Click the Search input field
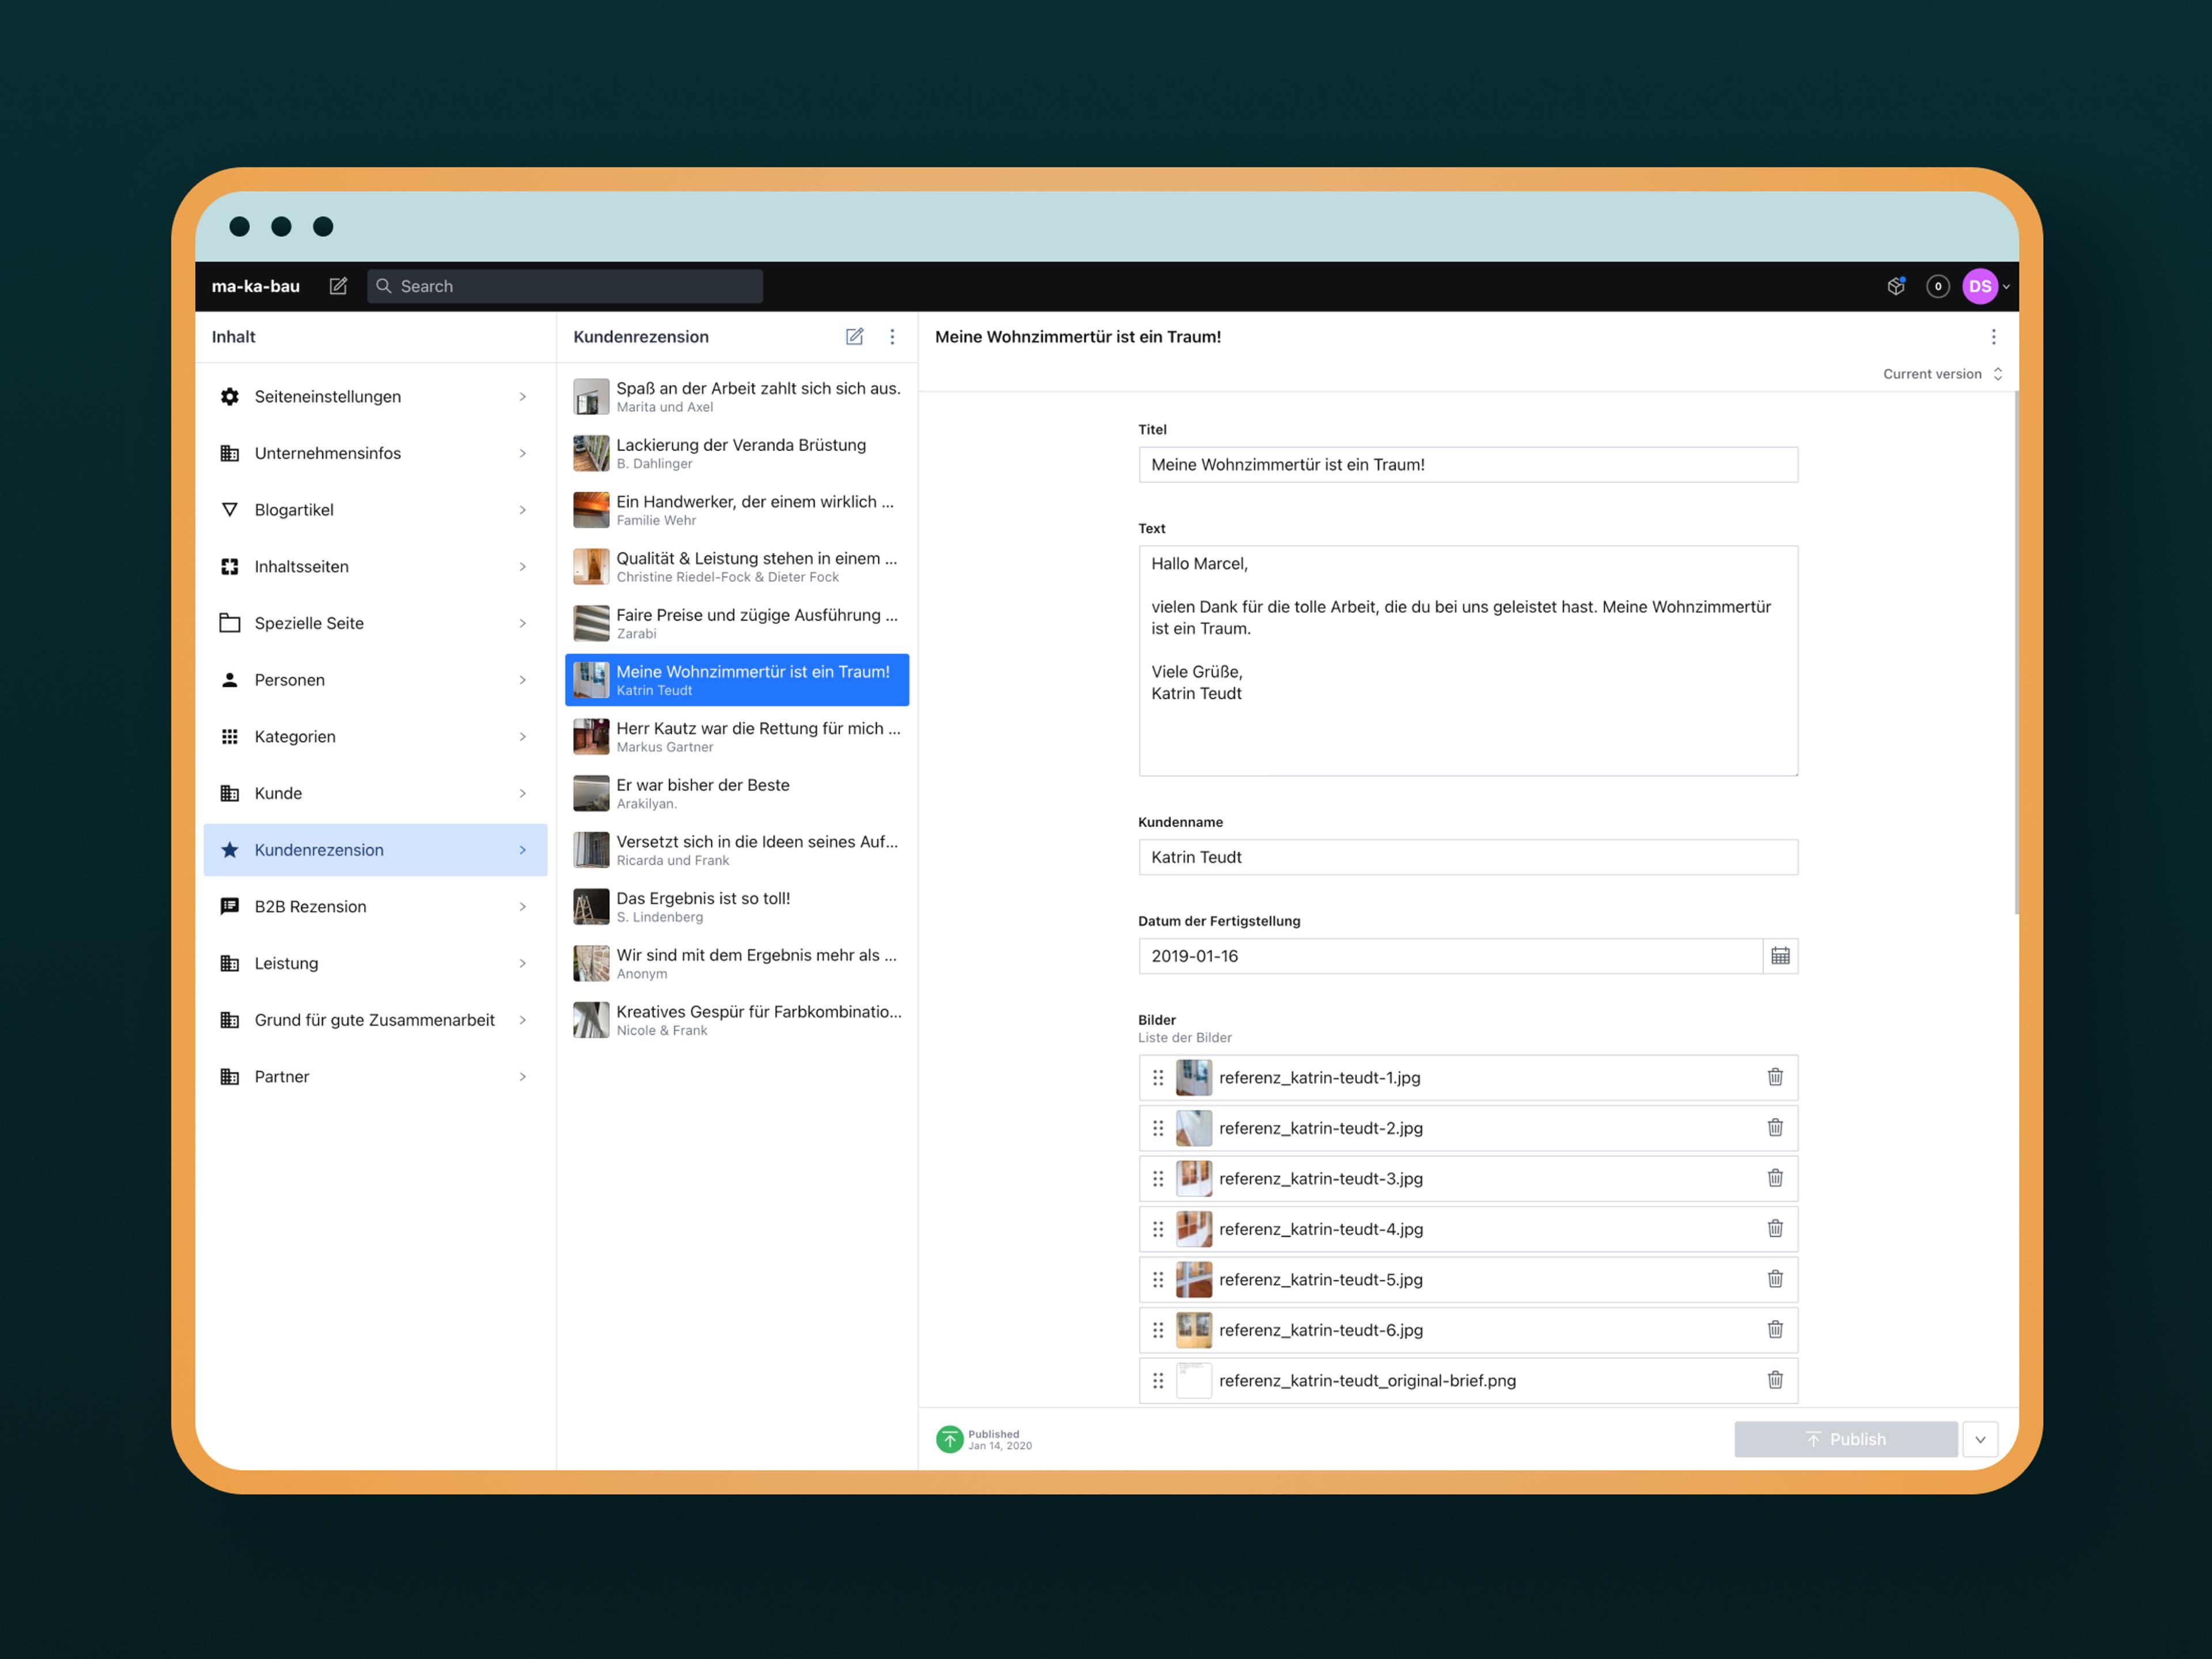Viewport: 2212px width, 1659px height. point(565,286)
